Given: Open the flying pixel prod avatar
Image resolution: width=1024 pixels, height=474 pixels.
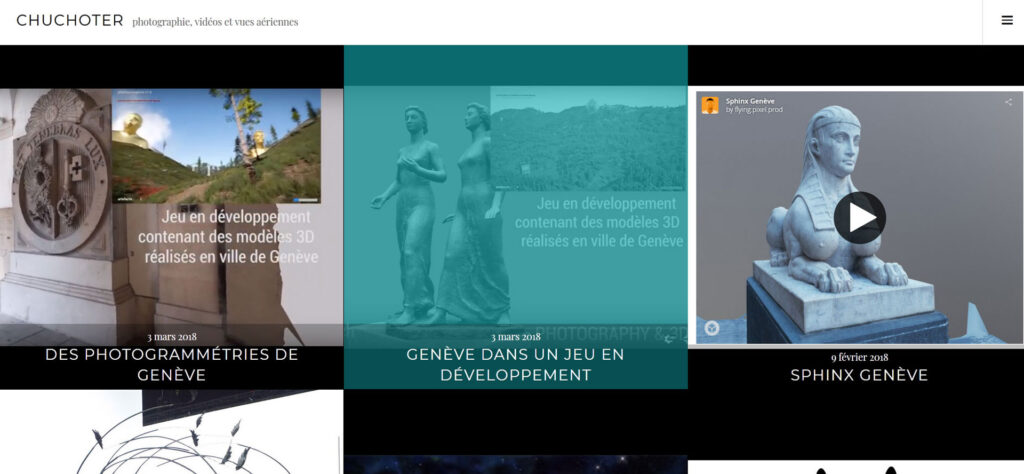Looking at the screenshot, I should pos(710,105).
